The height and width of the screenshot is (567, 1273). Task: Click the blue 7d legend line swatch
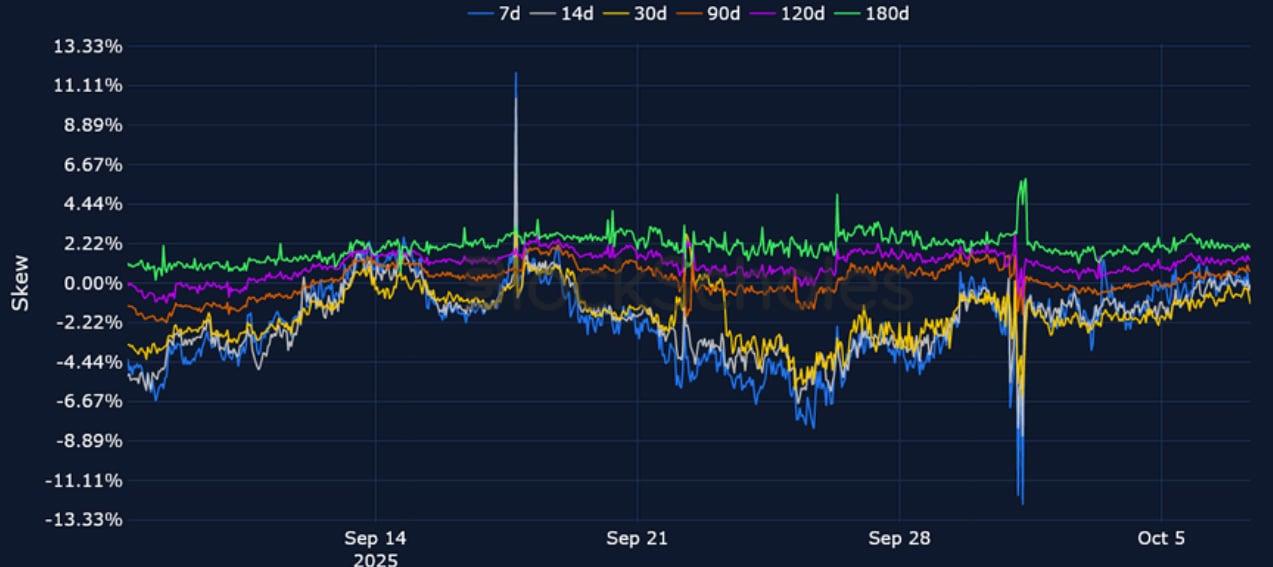[x=480, y=14]
